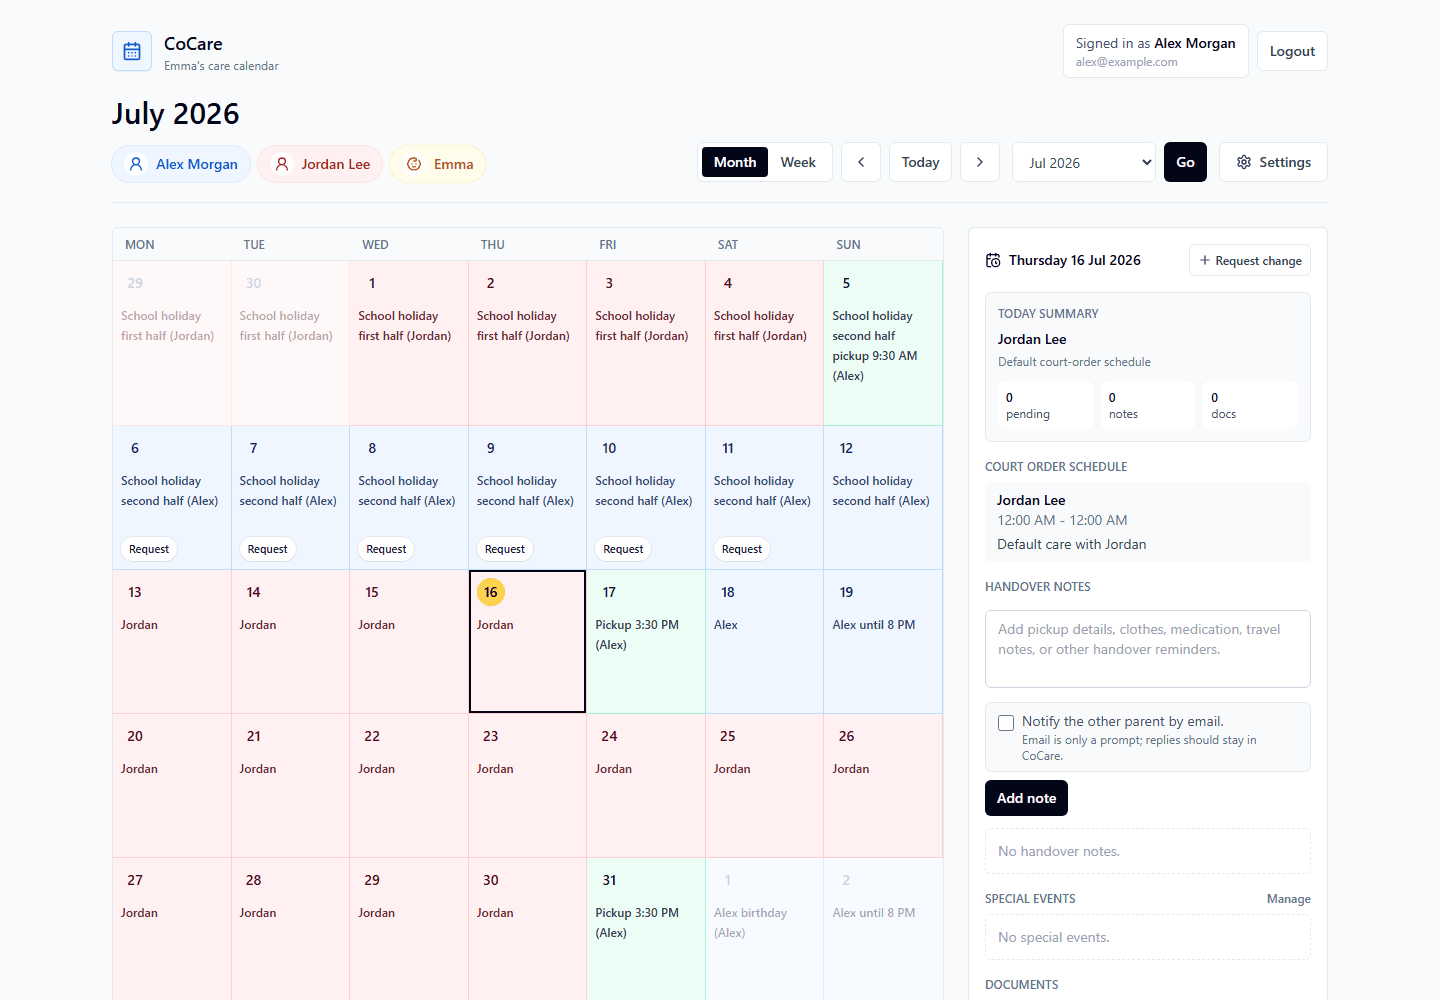The image size is (1440, 1000).
Task: Select July 13 Jordan day cell
Action: click(172, 641)
